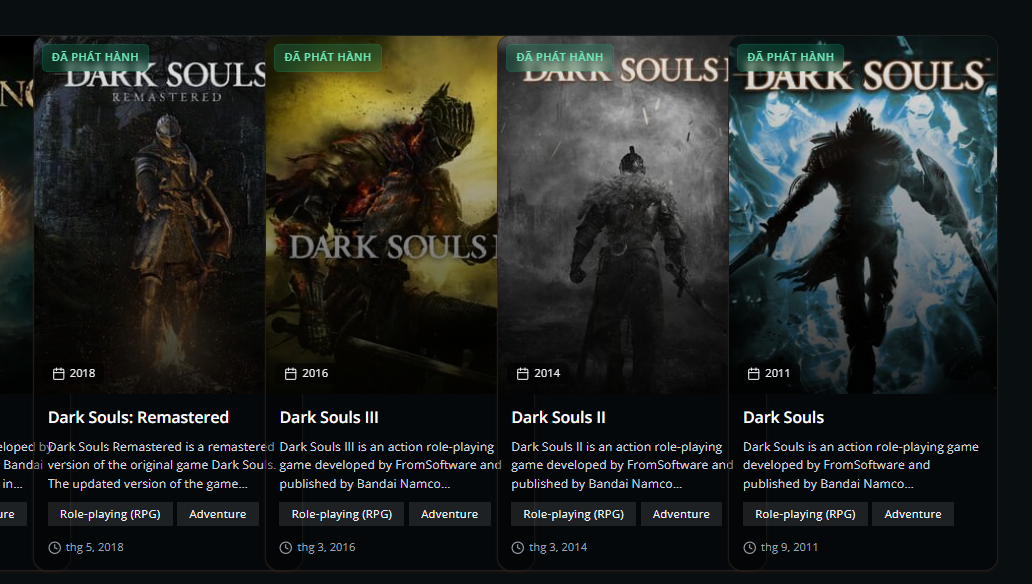Image resolution: width=1032 pixels, height=584 pixels.
Task: Open the Dark Souls: Remastered title link
Action: 138,417
